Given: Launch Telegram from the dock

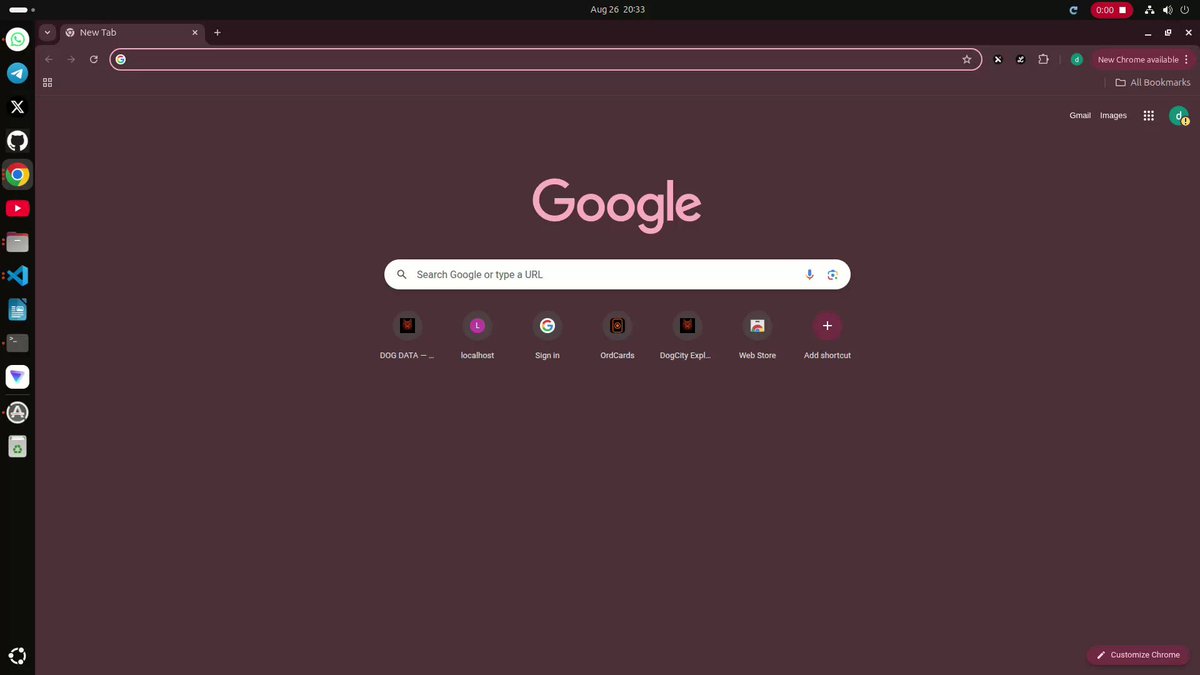Looking at the screenshot, I should (x=17, y=73).
